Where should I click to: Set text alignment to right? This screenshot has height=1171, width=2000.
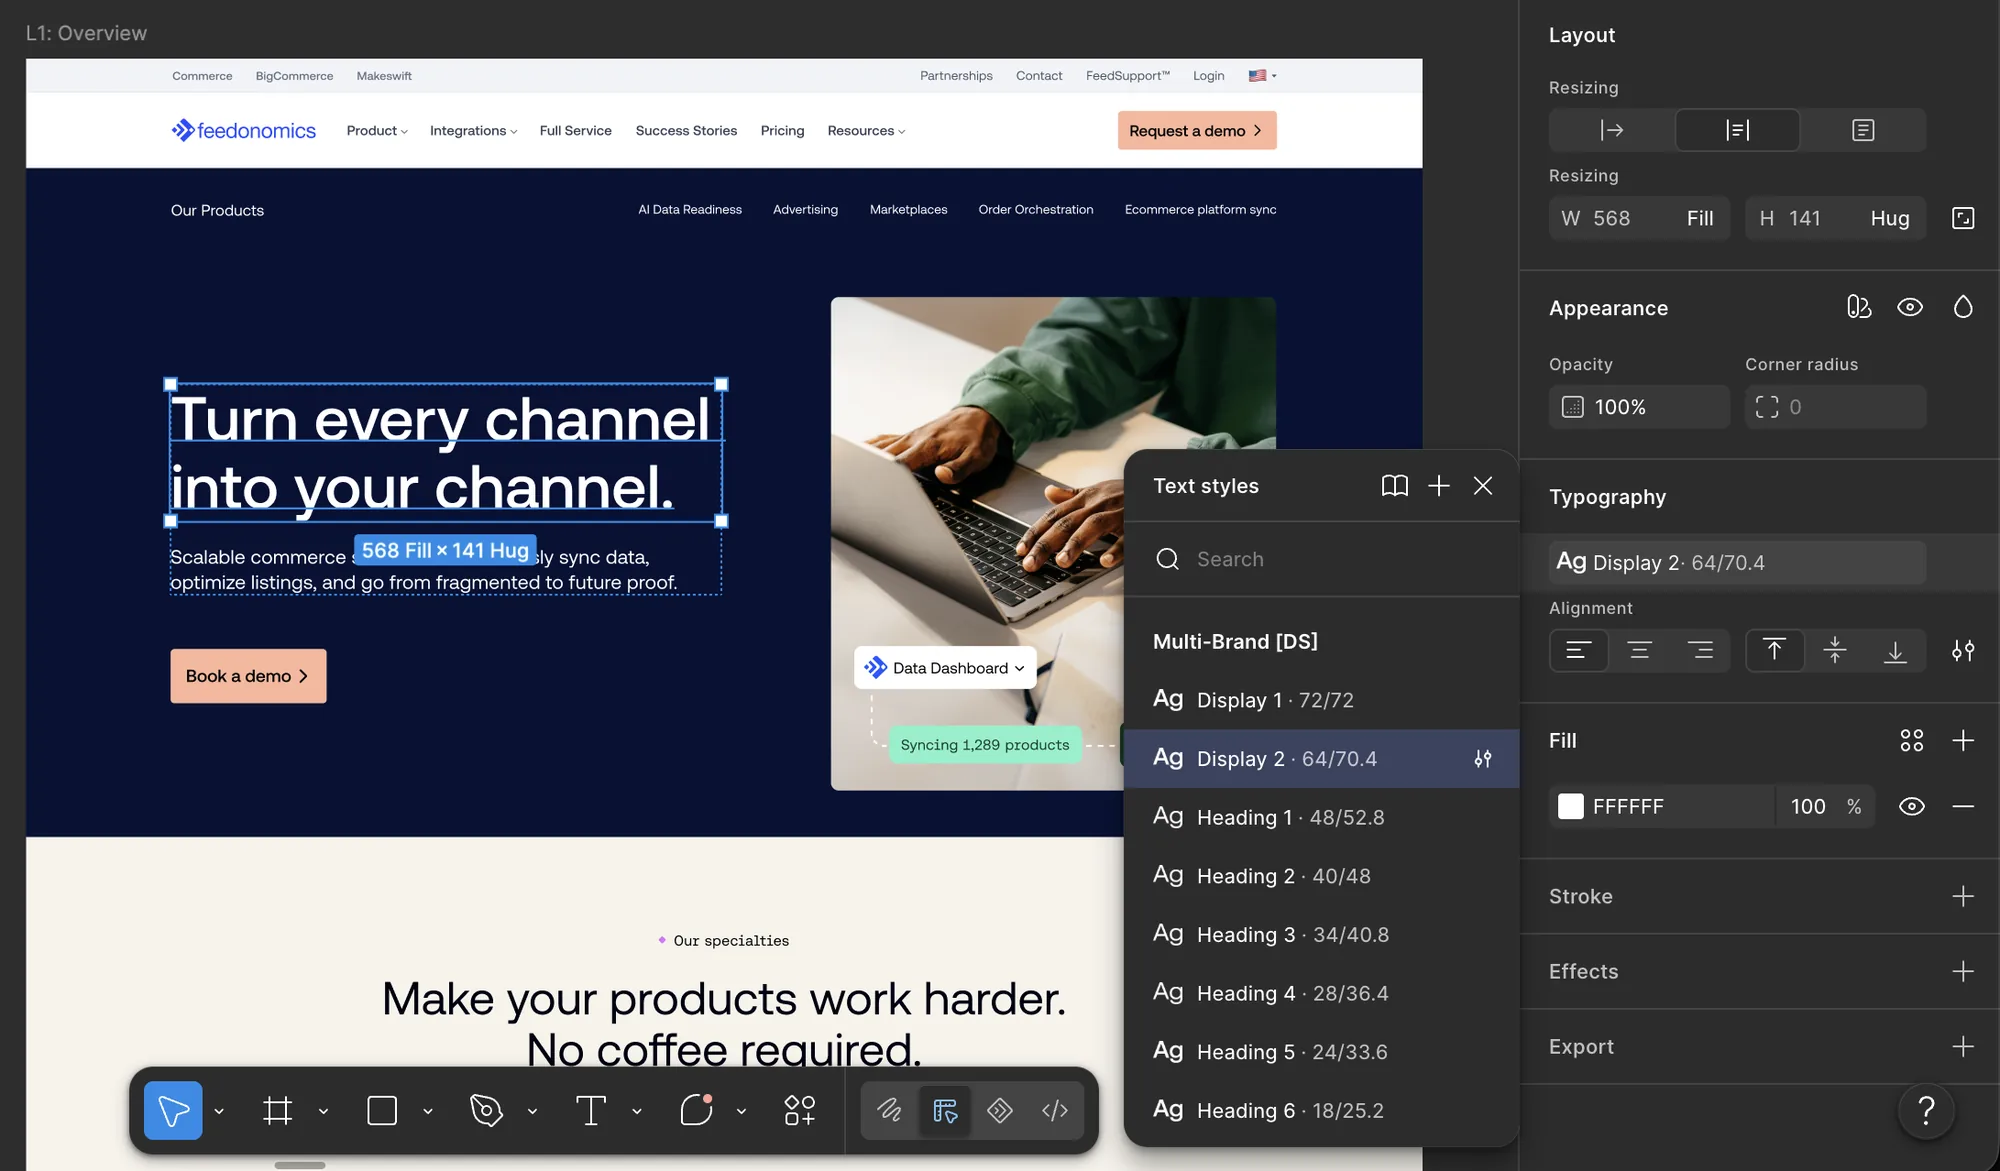coord(1700,651)
